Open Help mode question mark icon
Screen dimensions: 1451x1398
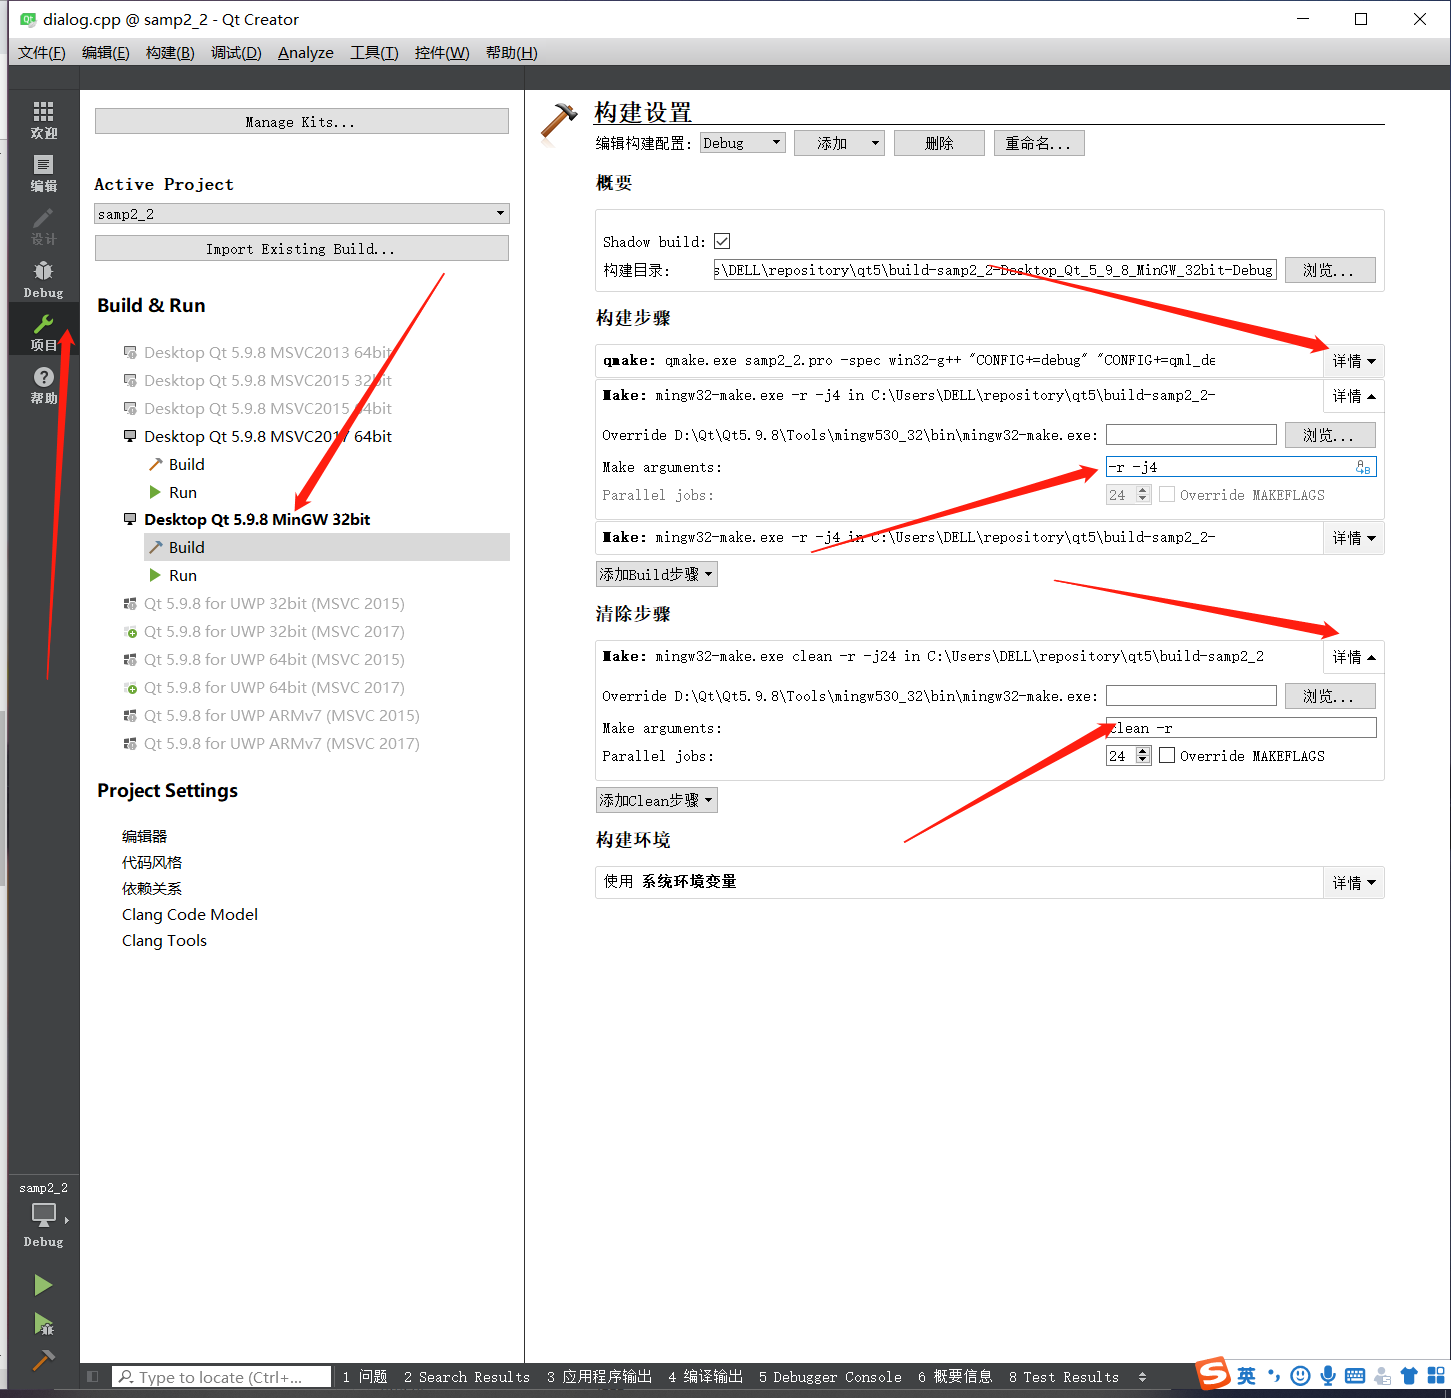click(43, 384)
